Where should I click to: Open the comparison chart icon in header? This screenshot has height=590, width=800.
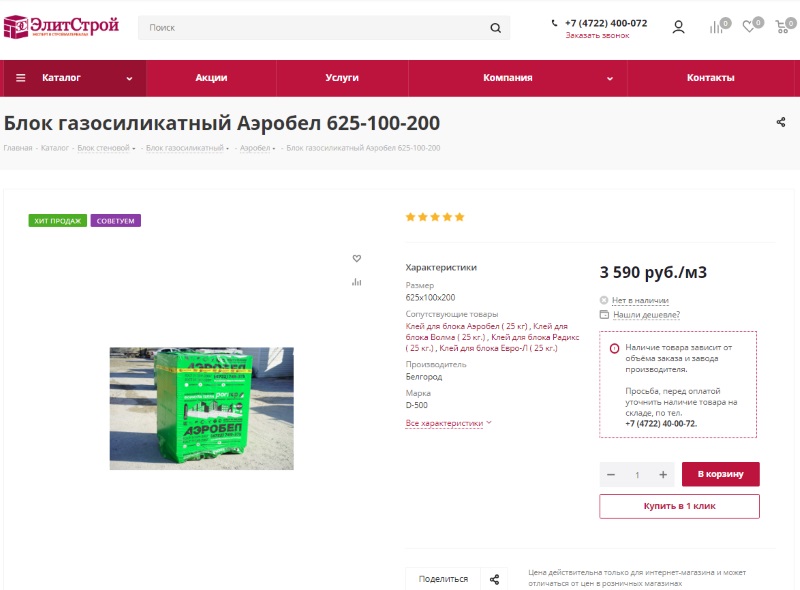(x=716, y=28)
